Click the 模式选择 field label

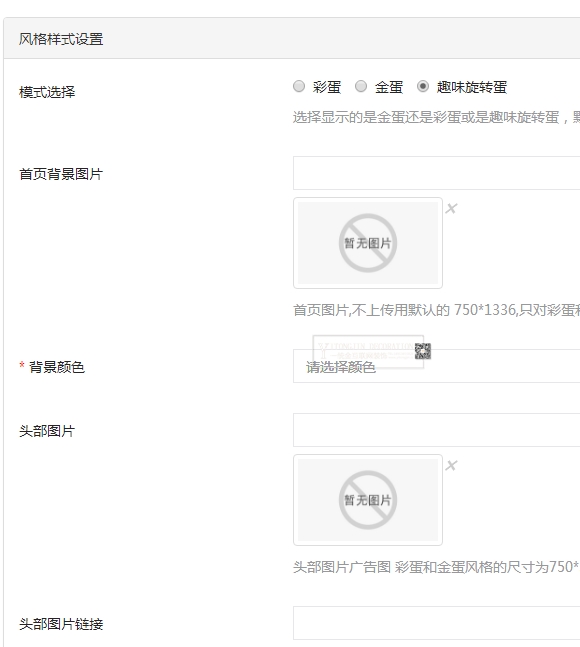(x=47, y=92)
